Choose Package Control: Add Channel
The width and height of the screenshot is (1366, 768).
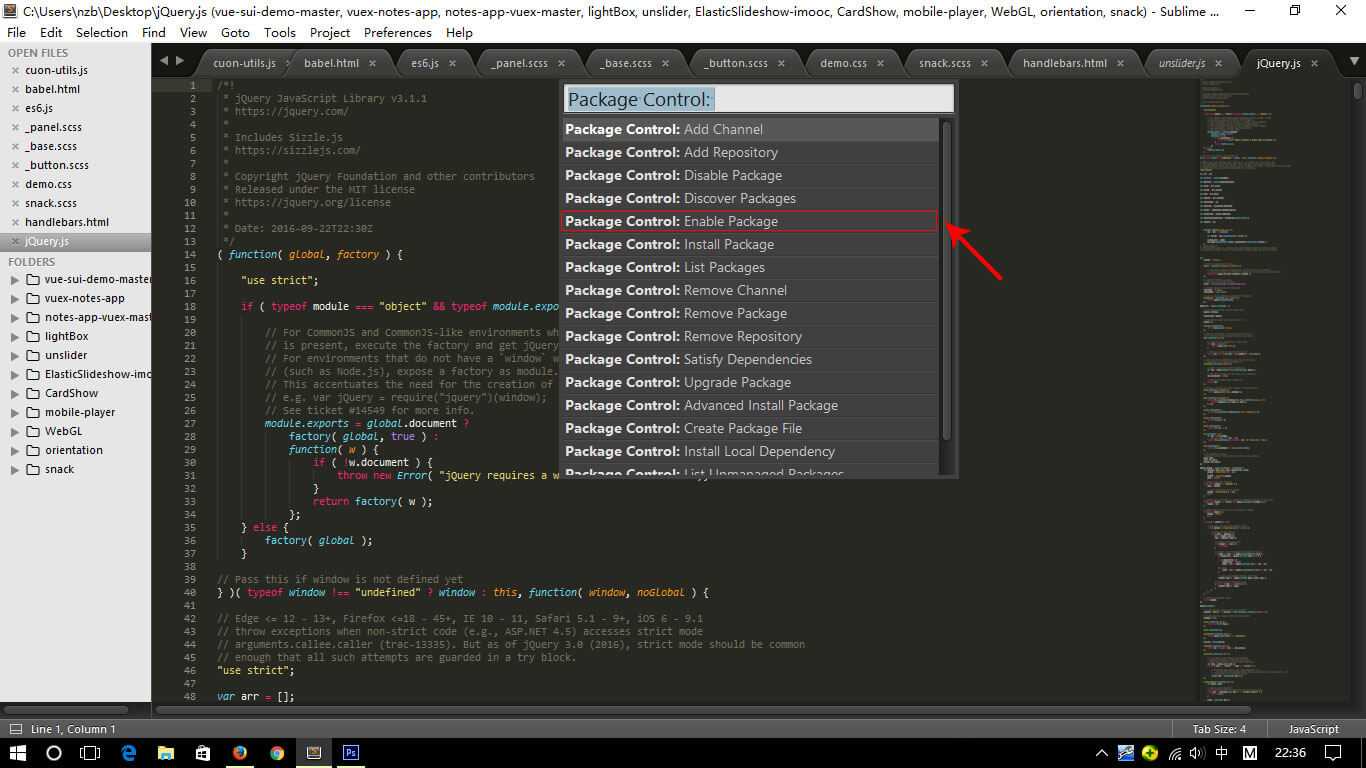(750, 130)
